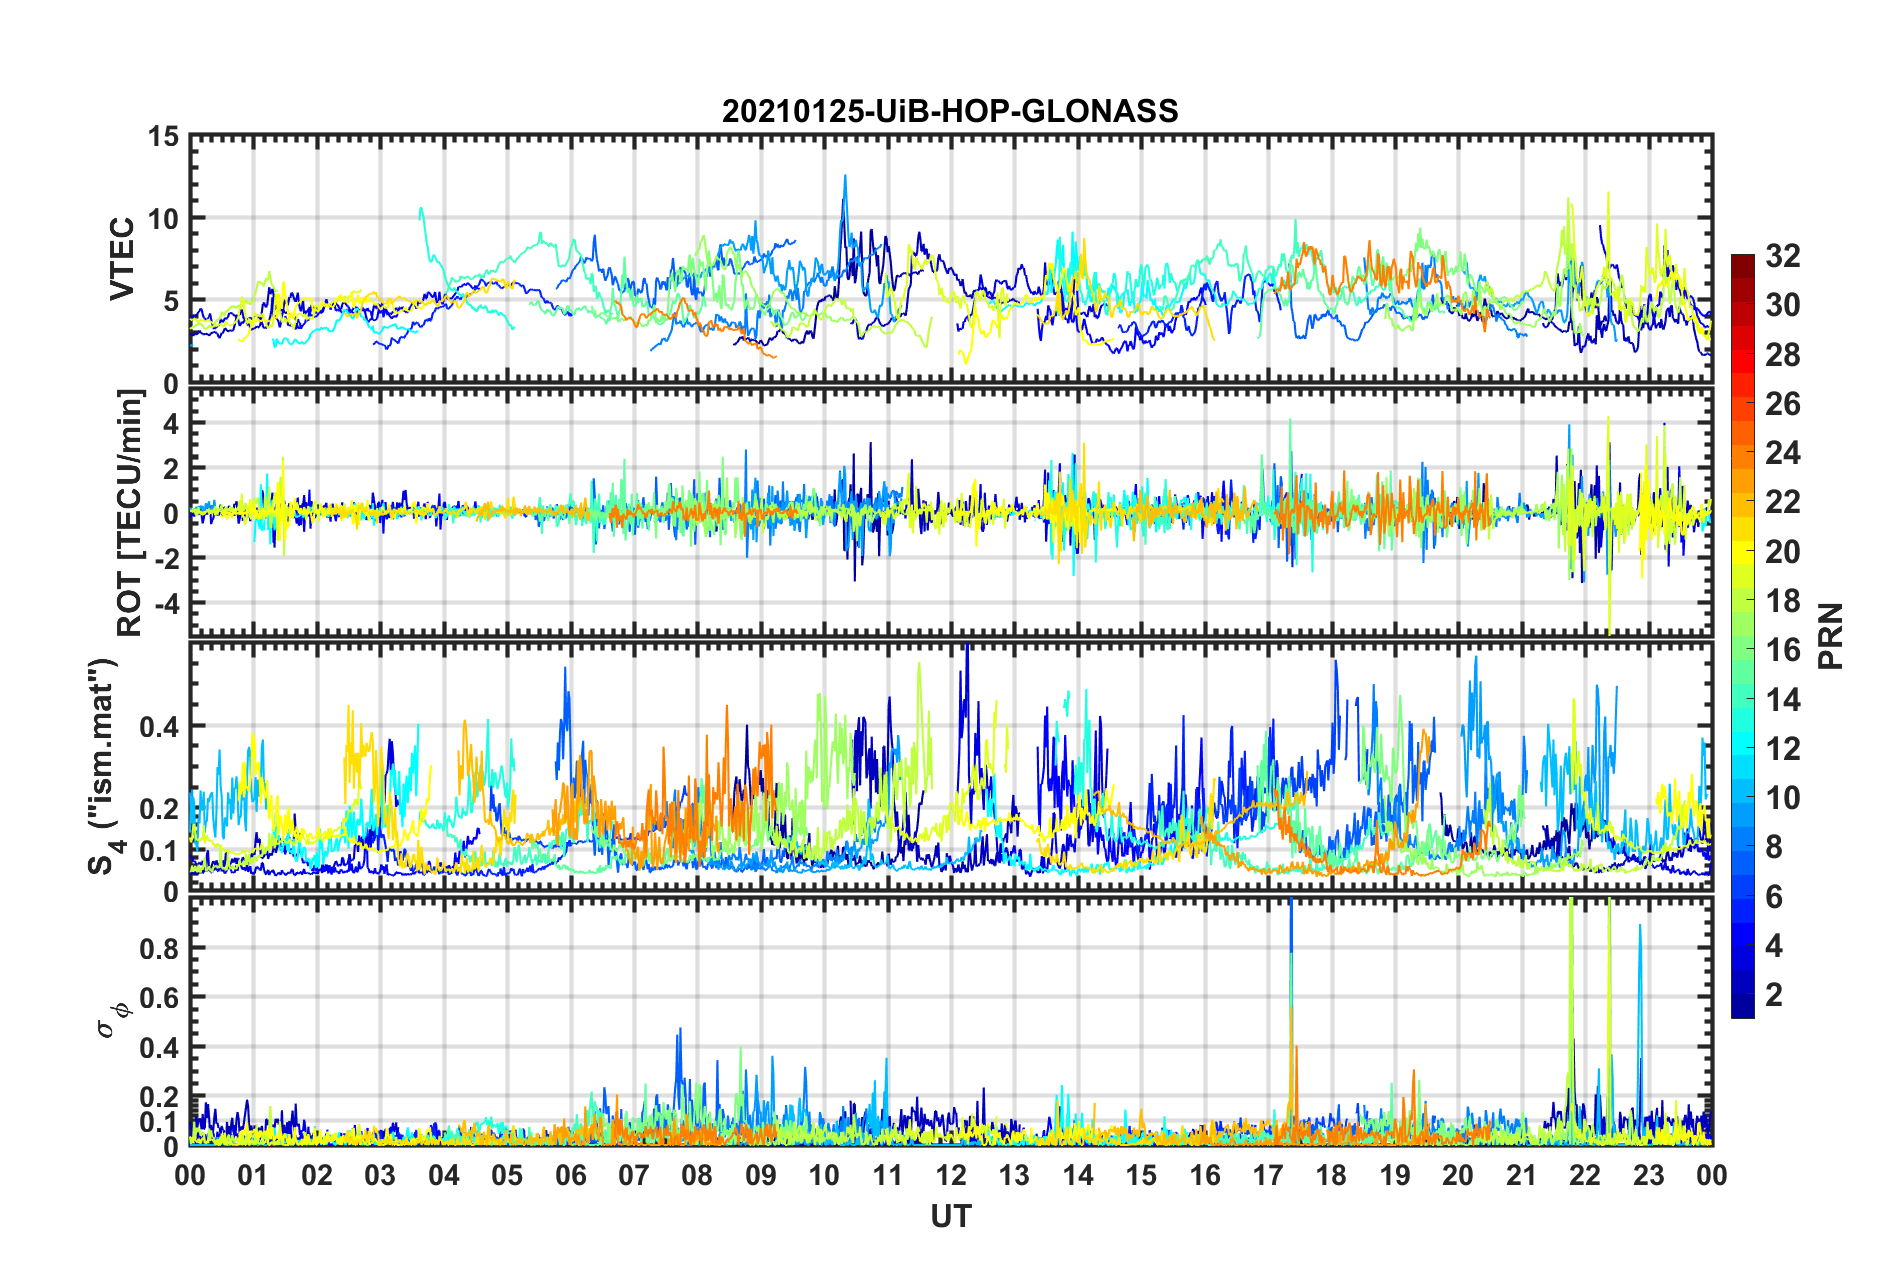The image size is (1902, 1272).
Task: Select the 11 hour tick on the UT axis
Action: pos(888,1175)
